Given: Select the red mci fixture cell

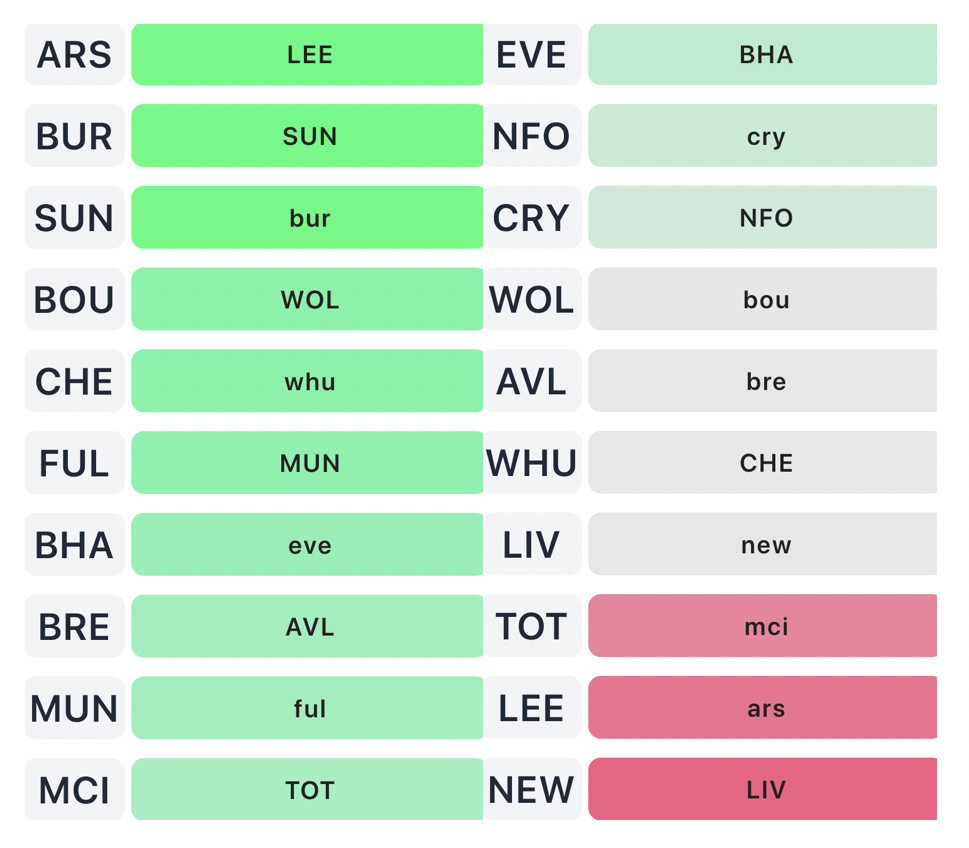Looking at the screenshot, I should (x=763, y=627).
